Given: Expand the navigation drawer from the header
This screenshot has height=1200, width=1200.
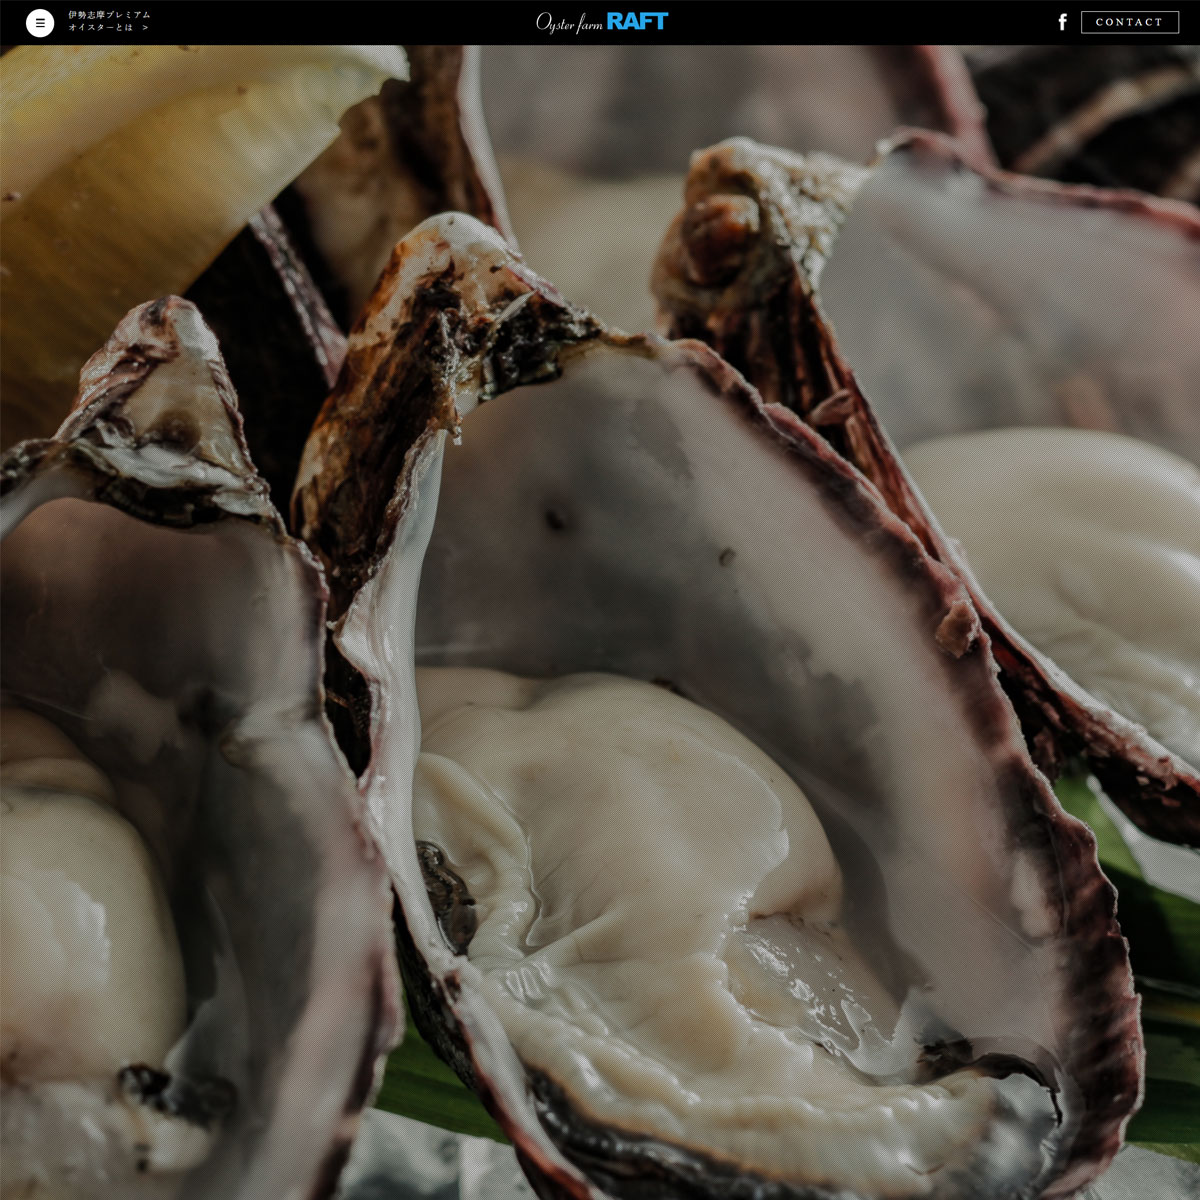Looking at the screenshot, I should (40, 22).
